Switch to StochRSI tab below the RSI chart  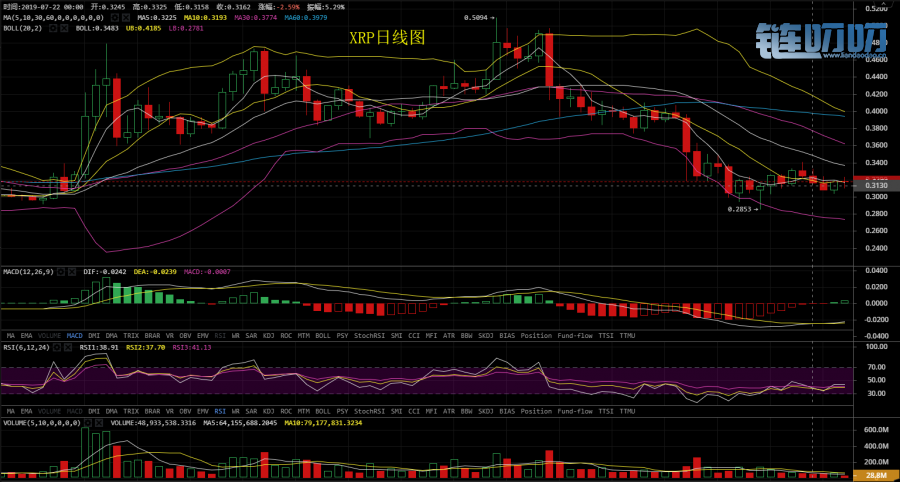pyautogui.click(x=371, y=411)
